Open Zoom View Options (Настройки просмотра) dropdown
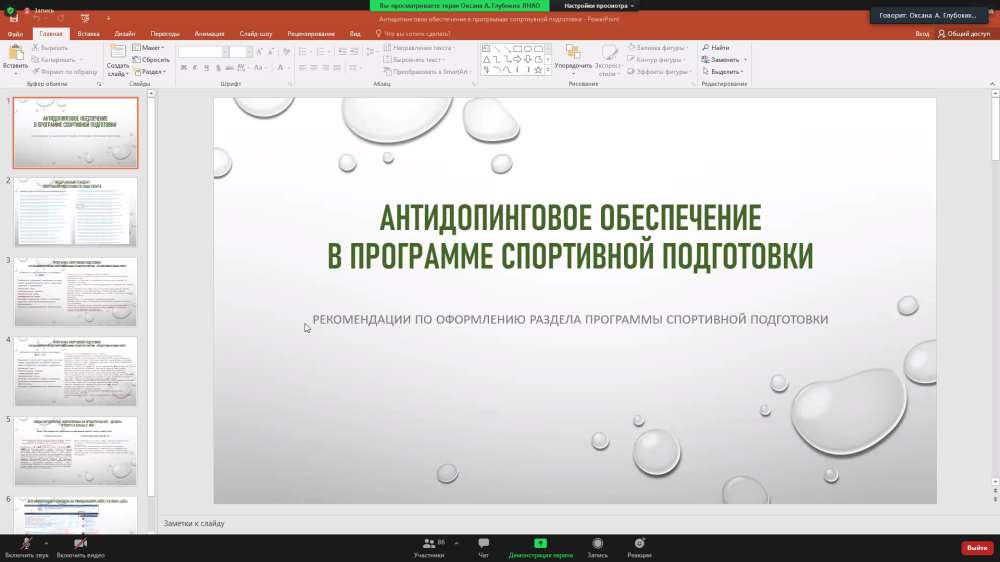The image size is (1000, 562). tap(599, 6)
